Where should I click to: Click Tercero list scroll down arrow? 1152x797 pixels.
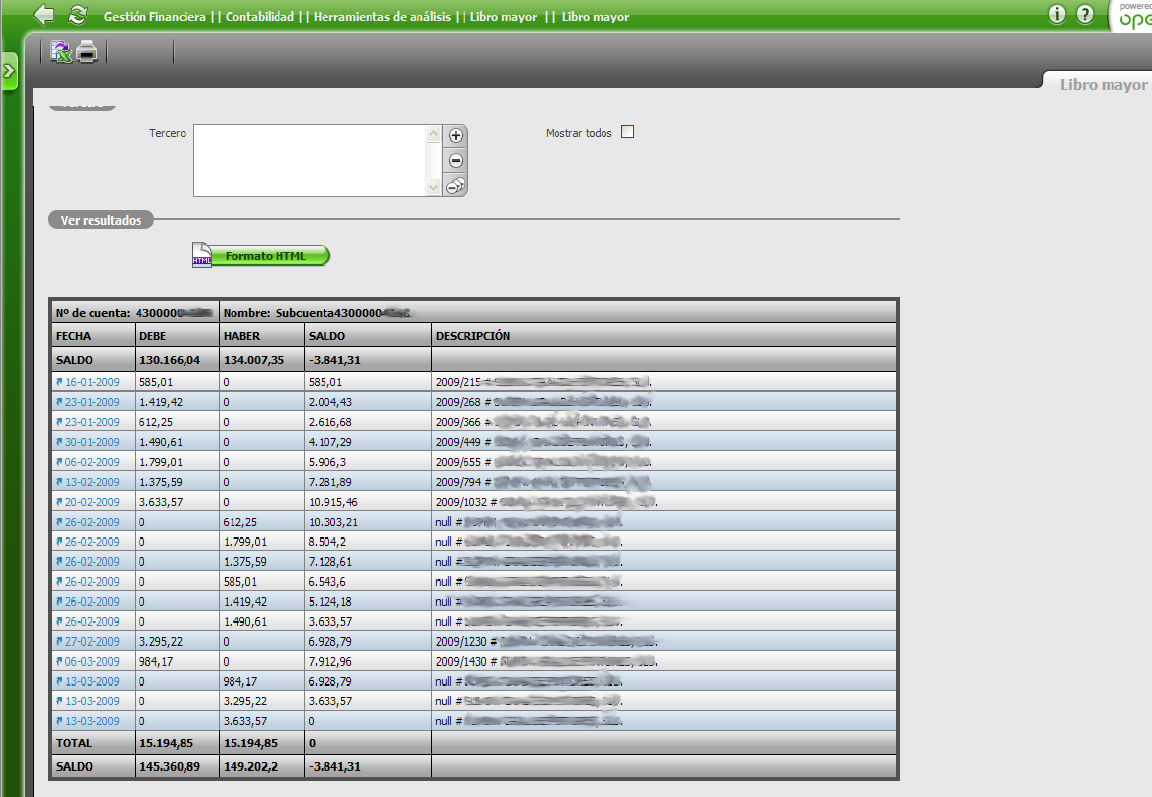point(433,187)
